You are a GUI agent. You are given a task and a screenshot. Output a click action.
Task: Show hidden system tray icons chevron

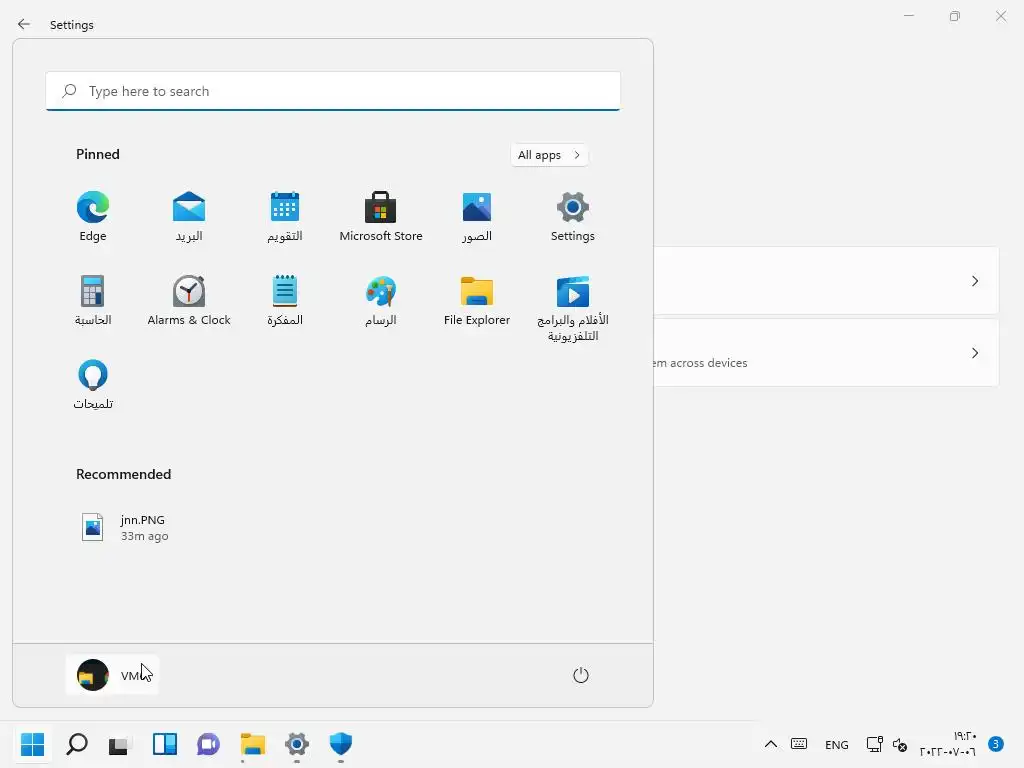771,744
